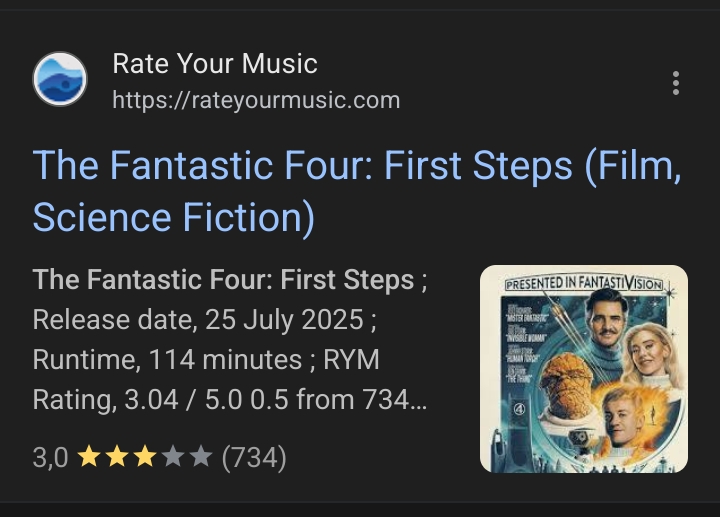Click the bold film title in the snippet
720x517 pixels.
pos(223,280)
